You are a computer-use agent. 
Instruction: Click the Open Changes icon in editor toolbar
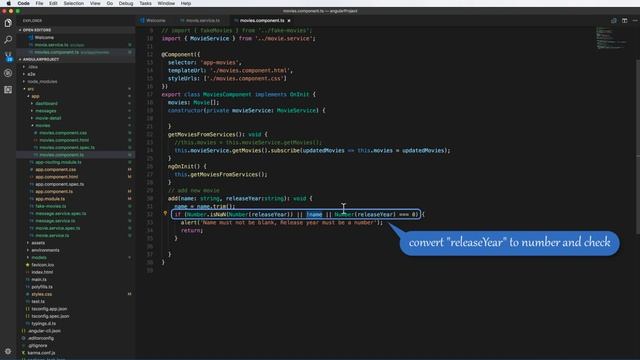coord(613,20)
